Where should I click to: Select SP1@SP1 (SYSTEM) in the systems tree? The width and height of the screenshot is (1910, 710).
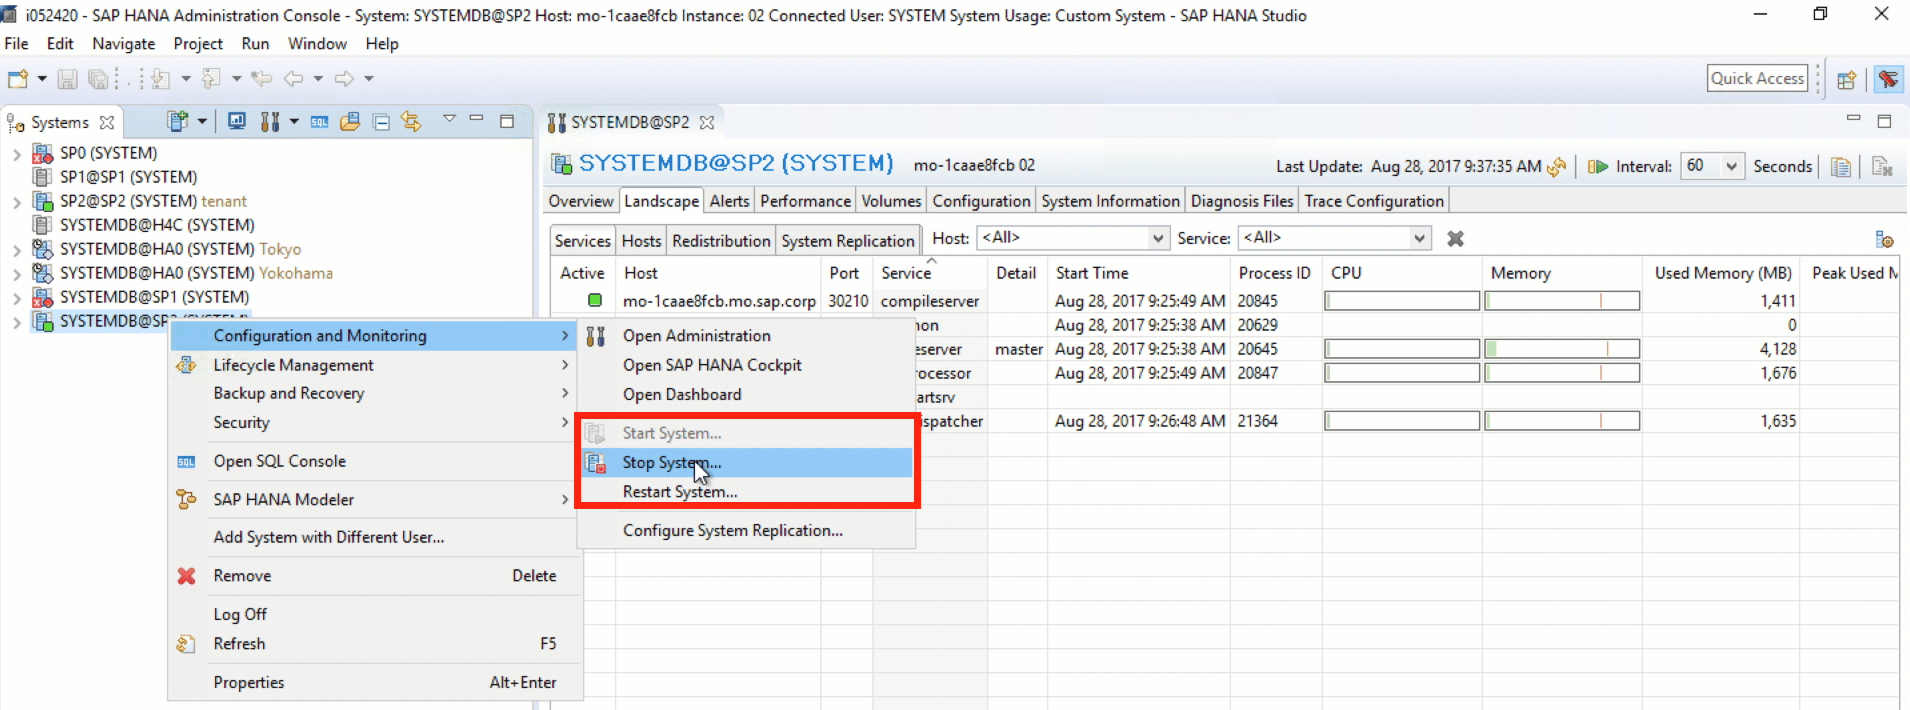point(128,177)
